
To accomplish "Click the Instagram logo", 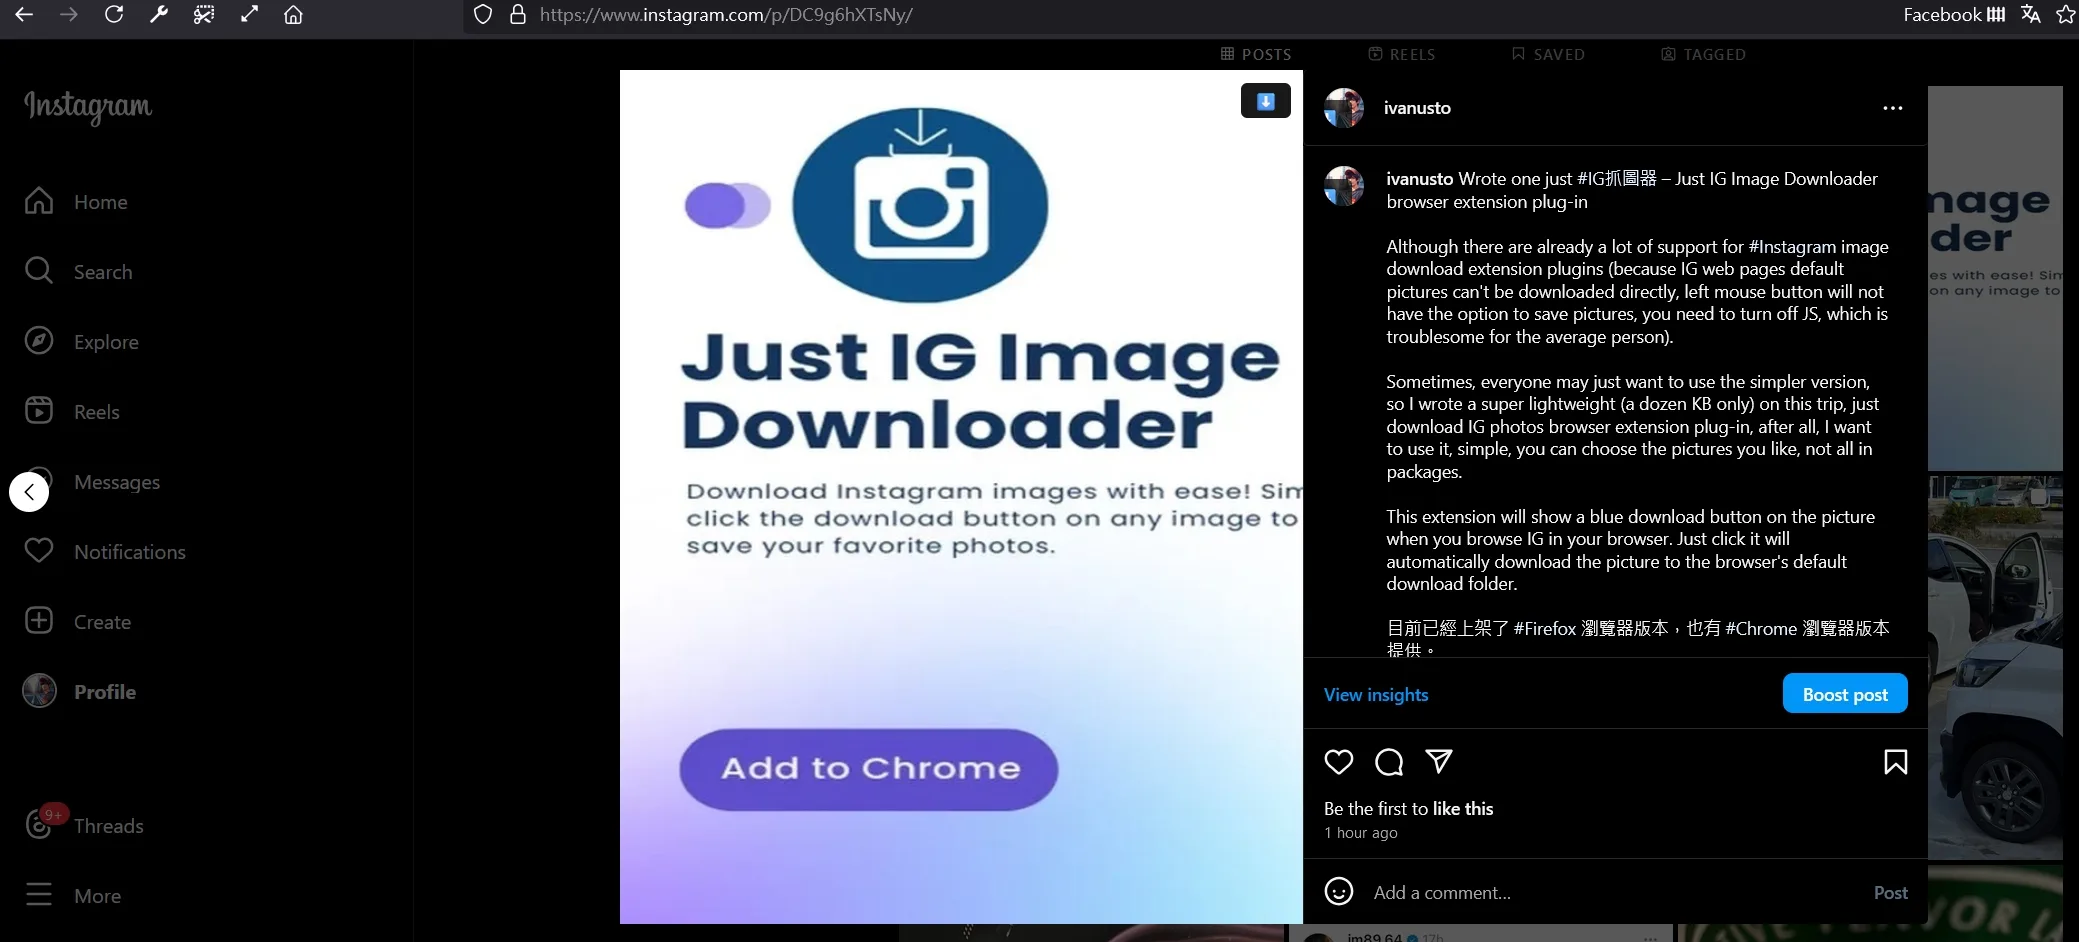I will [x=88, y=106].
